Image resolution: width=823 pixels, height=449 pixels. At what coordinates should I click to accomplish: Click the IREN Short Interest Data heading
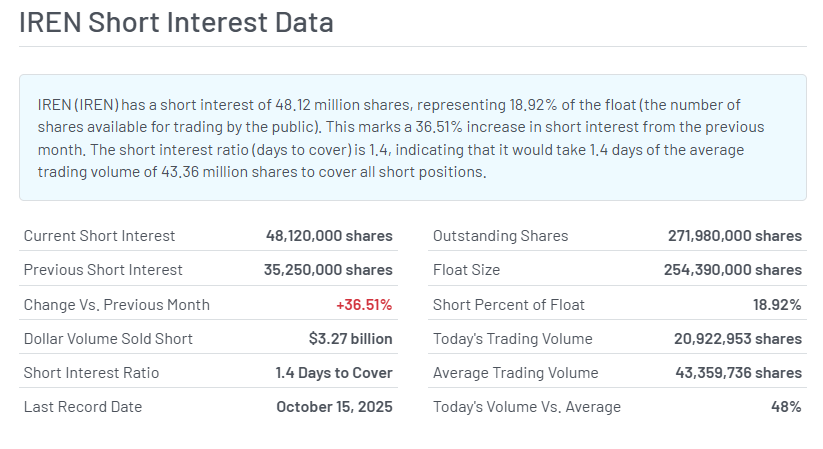pos(176,23)
